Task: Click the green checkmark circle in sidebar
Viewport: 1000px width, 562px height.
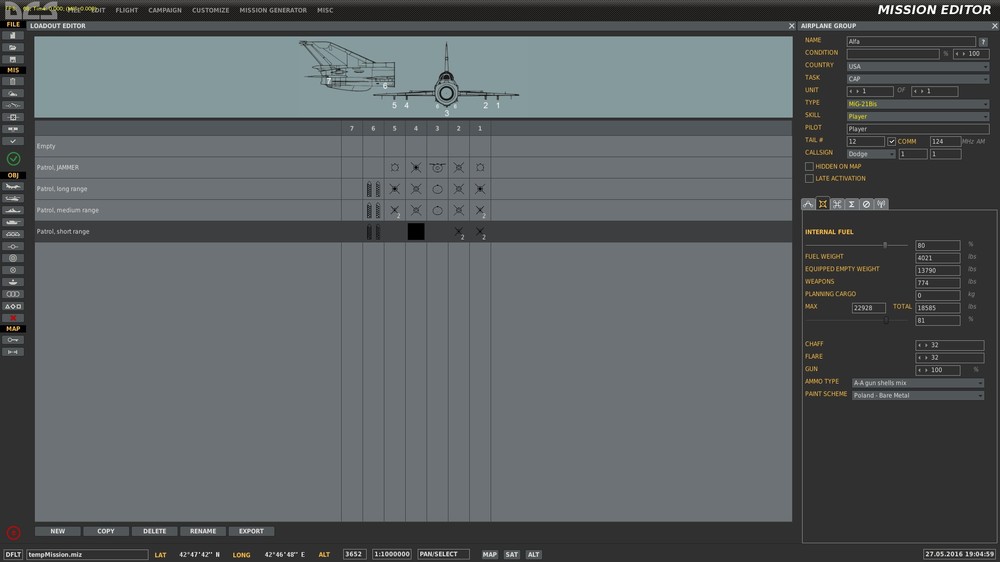Action: click(13, 158)
